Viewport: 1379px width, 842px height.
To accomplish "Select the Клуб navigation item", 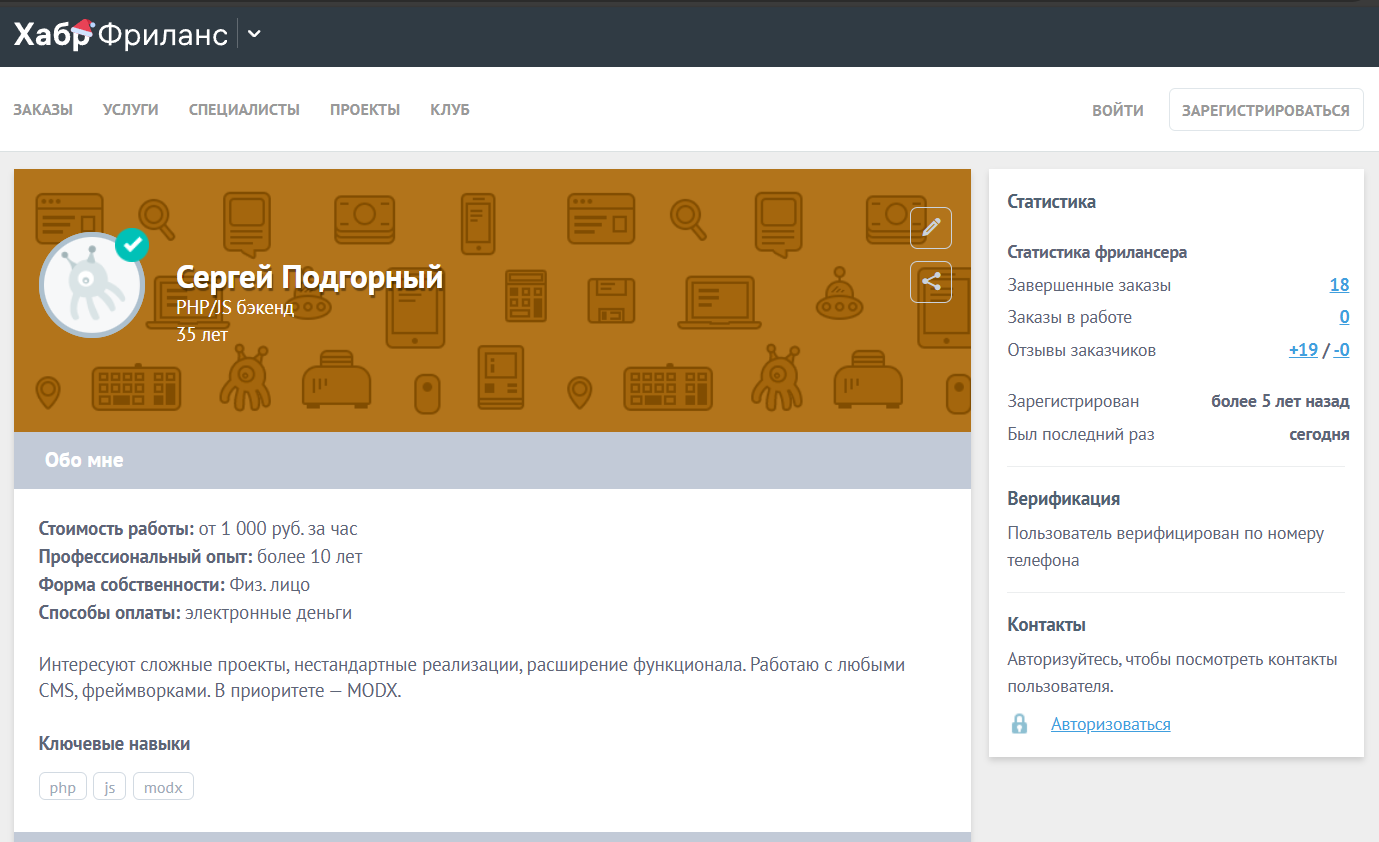I will tap(450, 110).
